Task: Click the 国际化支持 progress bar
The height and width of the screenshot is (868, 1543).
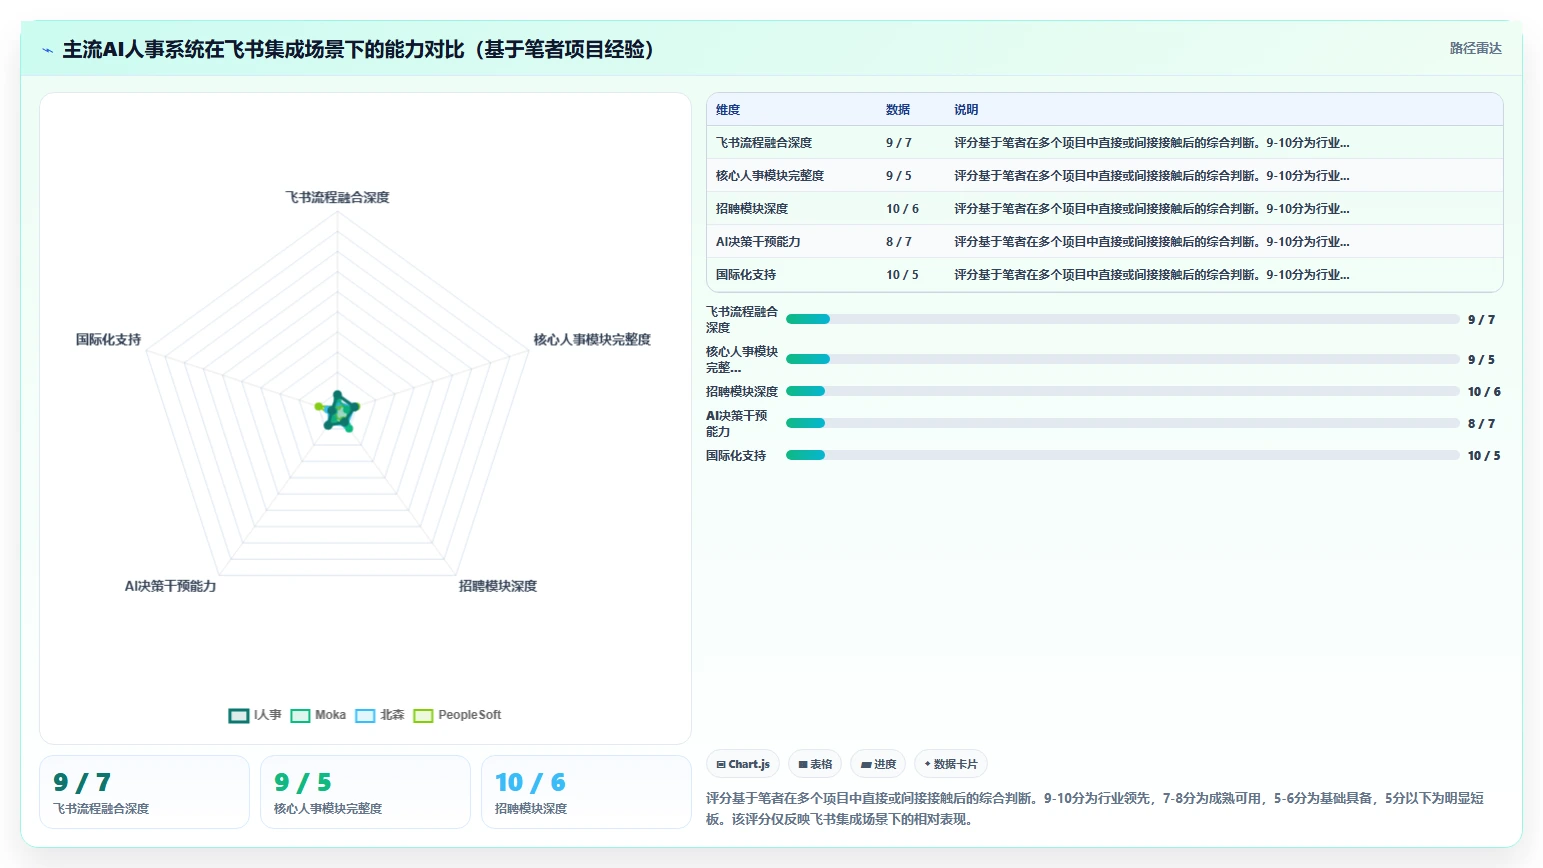Action: (1123, 455)
